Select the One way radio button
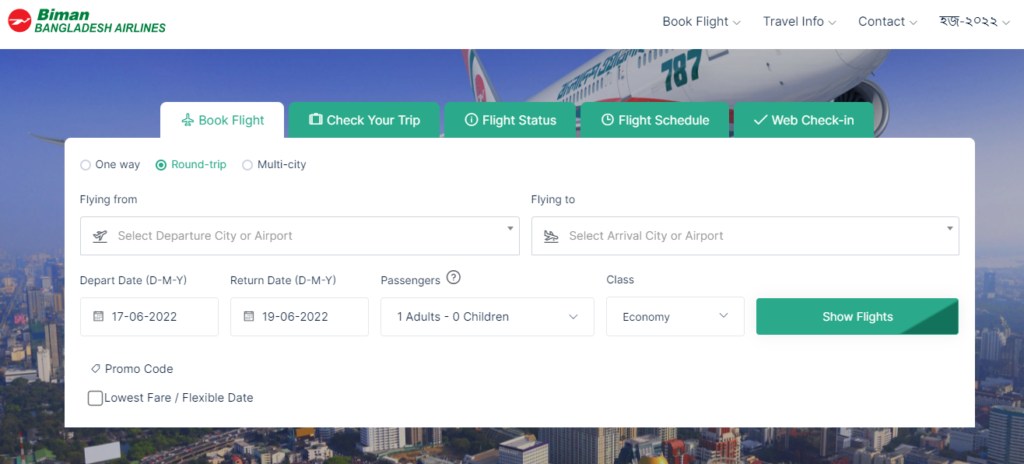Screen dimensions: 1024x464 (x=86, y=165)
